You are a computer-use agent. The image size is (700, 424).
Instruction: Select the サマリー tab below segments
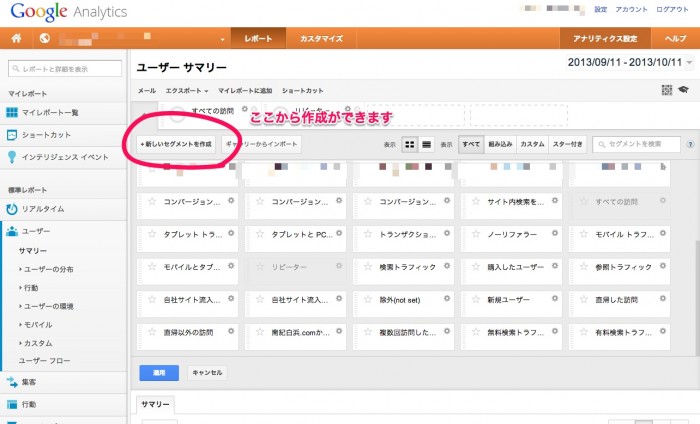pos(155,404)
